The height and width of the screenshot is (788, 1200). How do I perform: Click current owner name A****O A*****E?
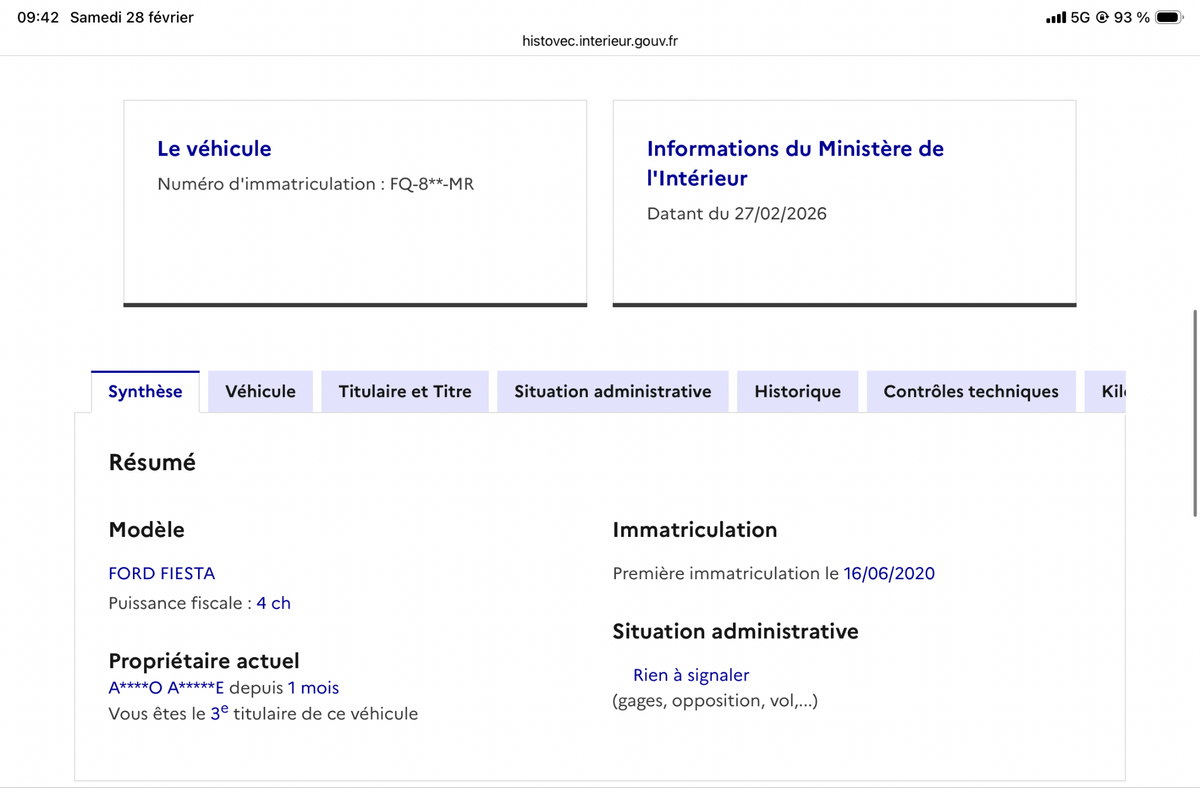click(x=166, y=688)
